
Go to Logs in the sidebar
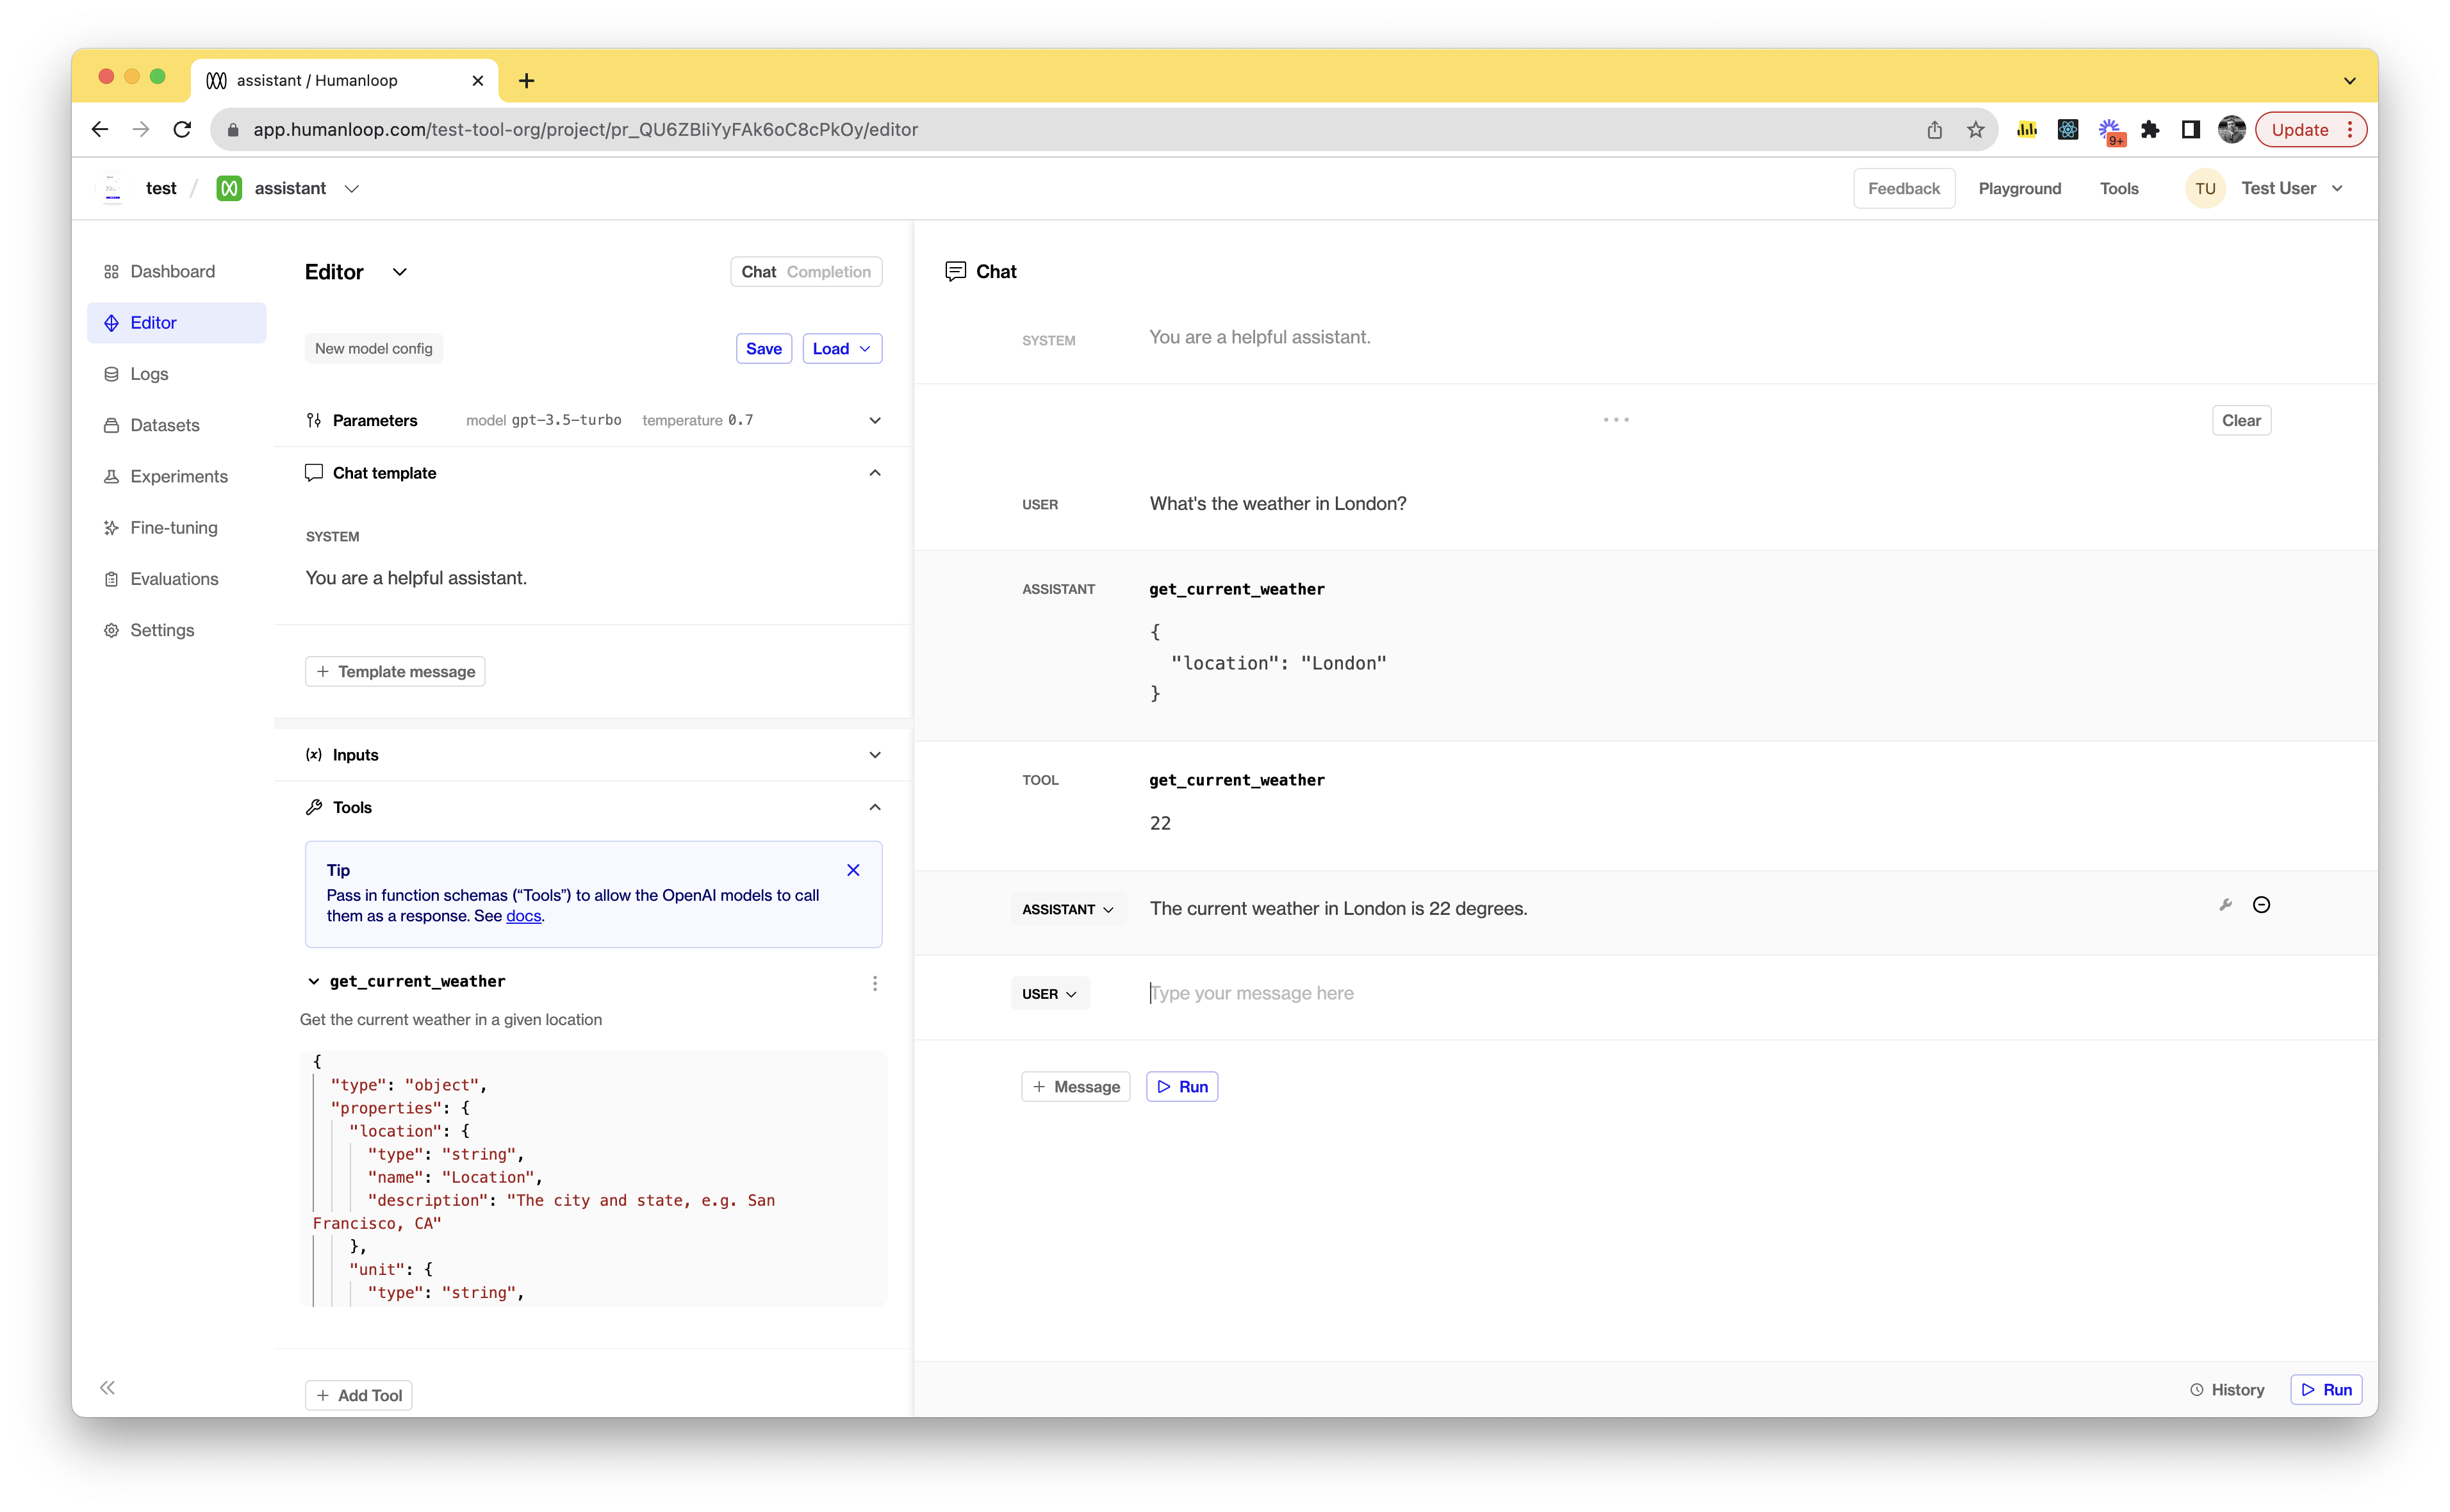pyautogui.click(x=149, y=374)
